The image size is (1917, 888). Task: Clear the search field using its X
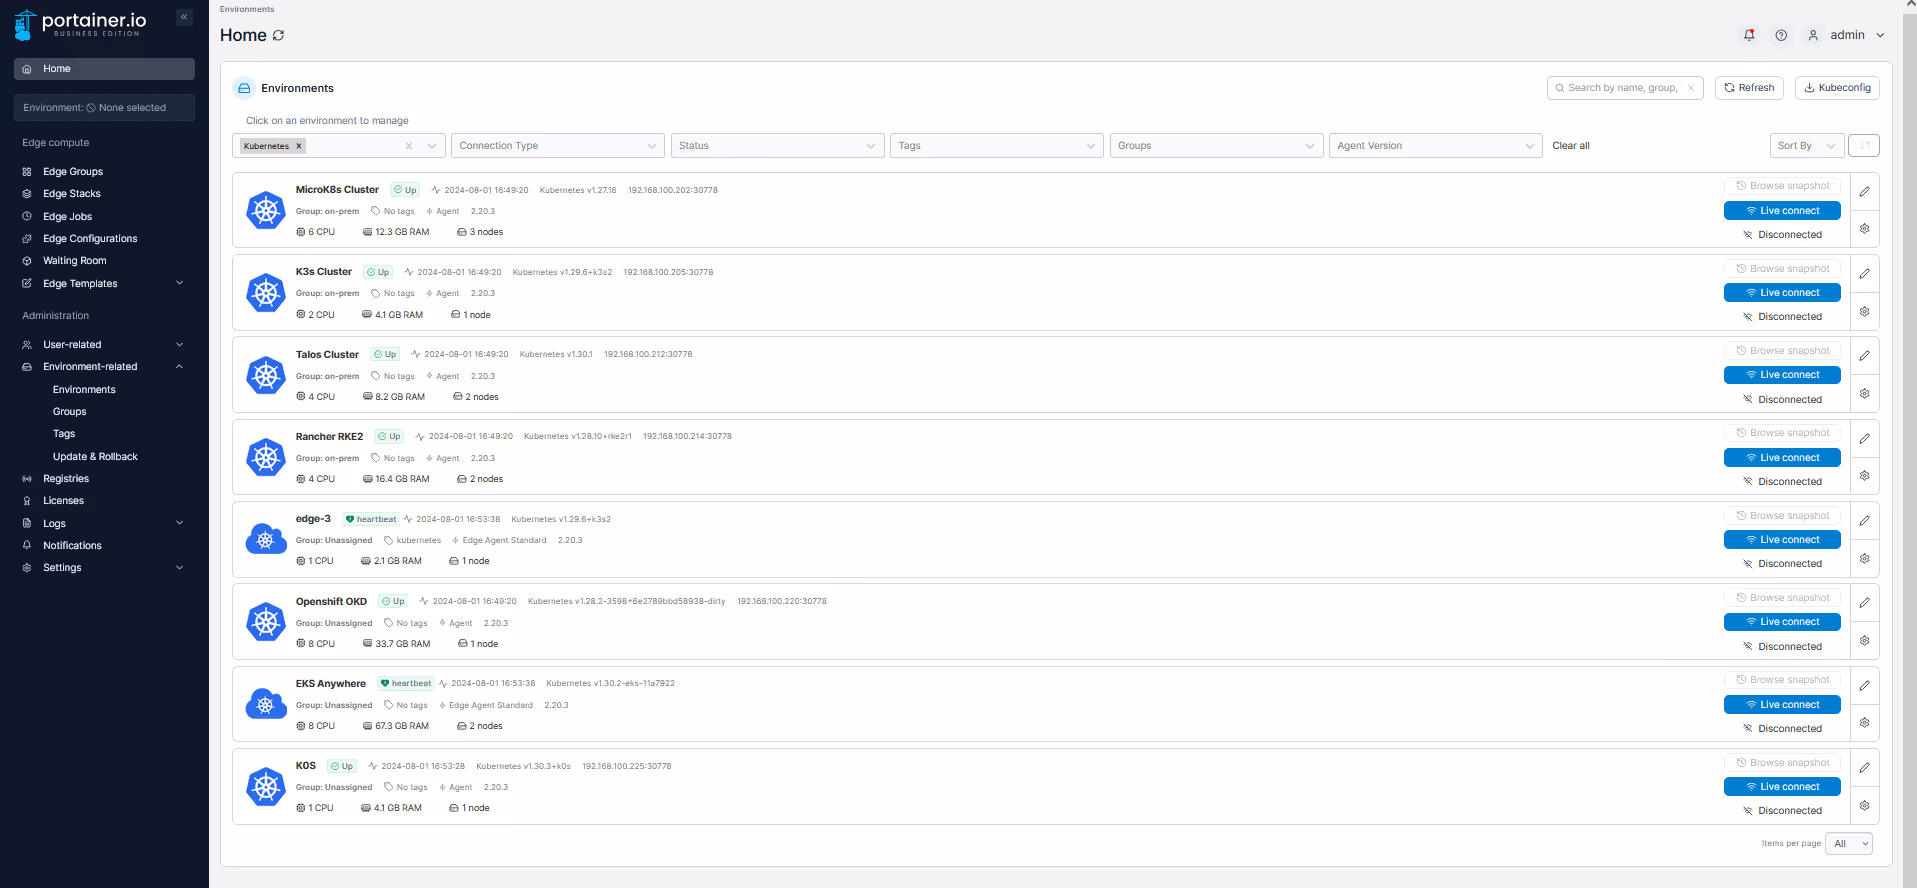click(1691, 88)
